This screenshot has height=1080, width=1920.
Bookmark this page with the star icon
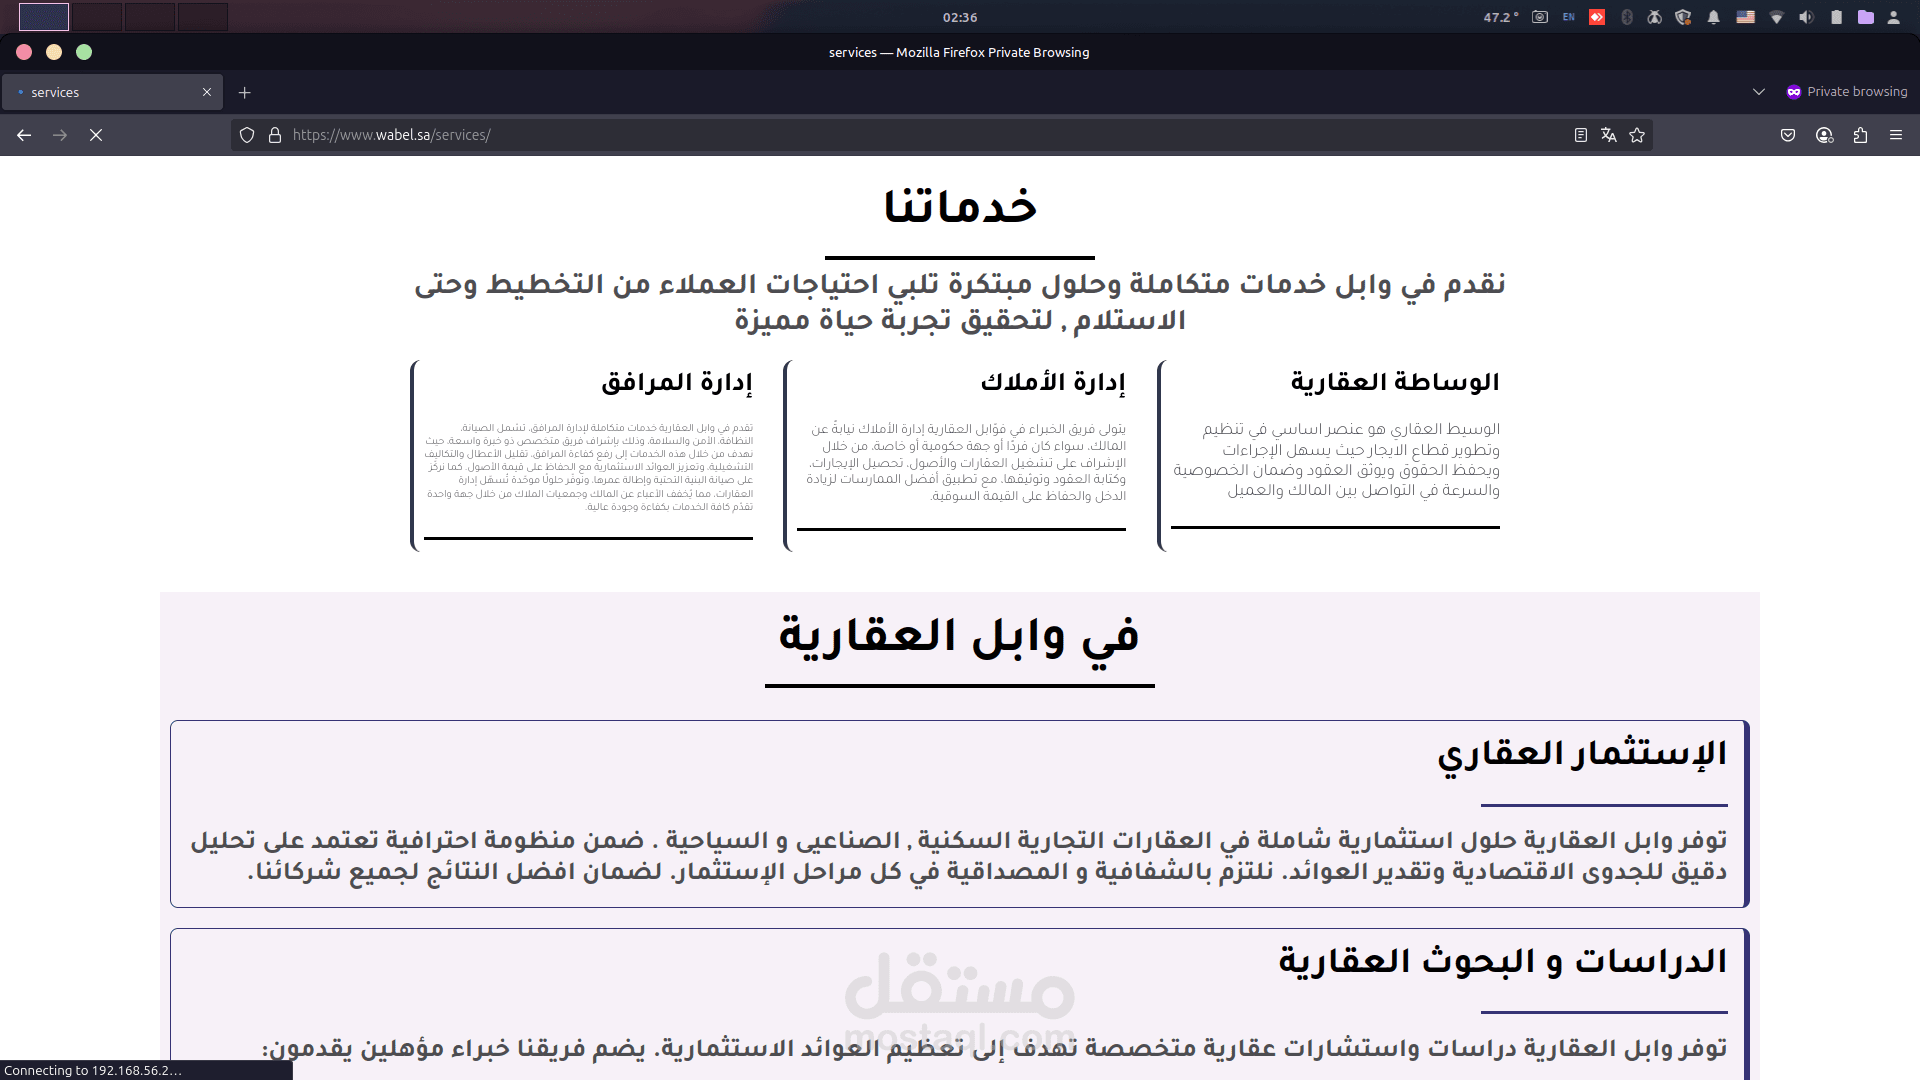tap(1637, 135)
